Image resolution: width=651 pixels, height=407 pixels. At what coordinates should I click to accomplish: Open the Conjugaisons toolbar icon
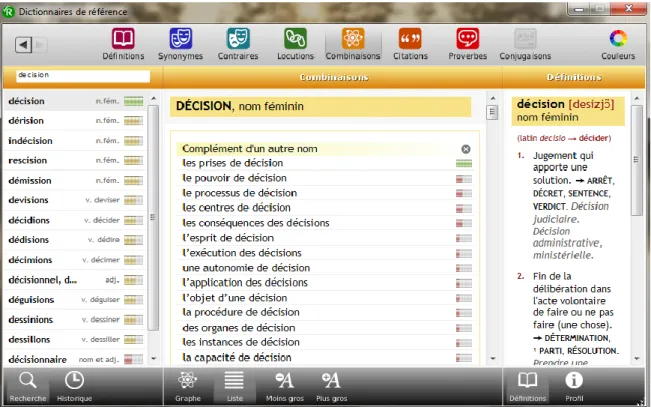coord(525,39)
